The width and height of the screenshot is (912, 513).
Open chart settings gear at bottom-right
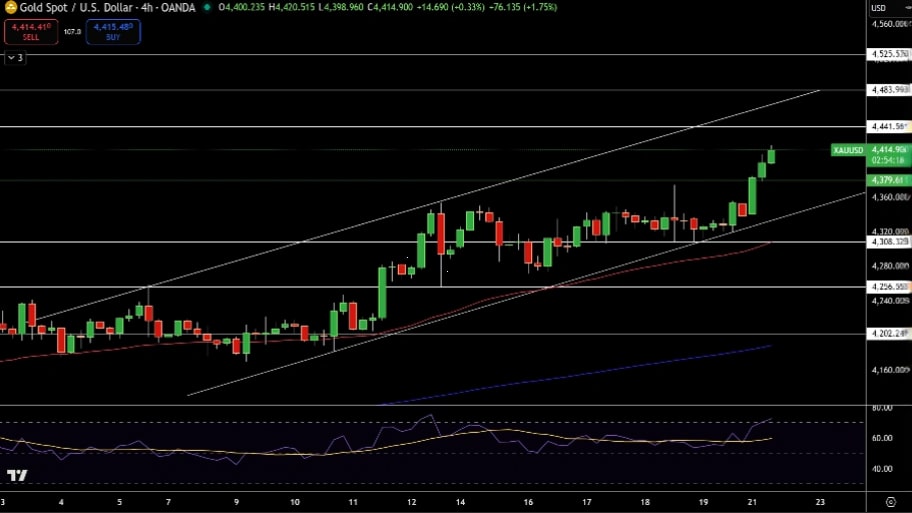(x=889, y=502)
